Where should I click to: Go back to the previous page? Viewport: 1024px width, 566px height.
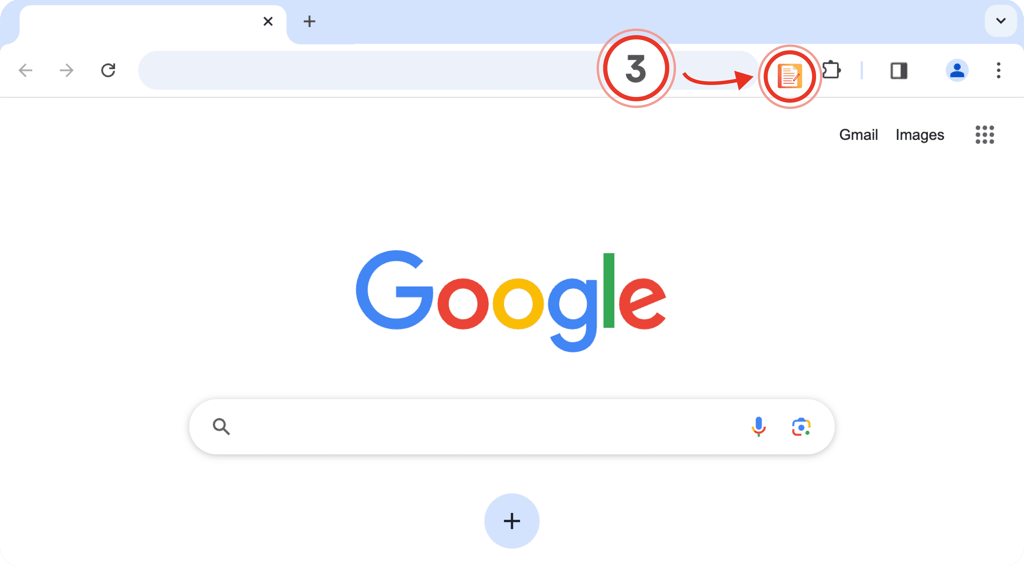click(25, 71)
